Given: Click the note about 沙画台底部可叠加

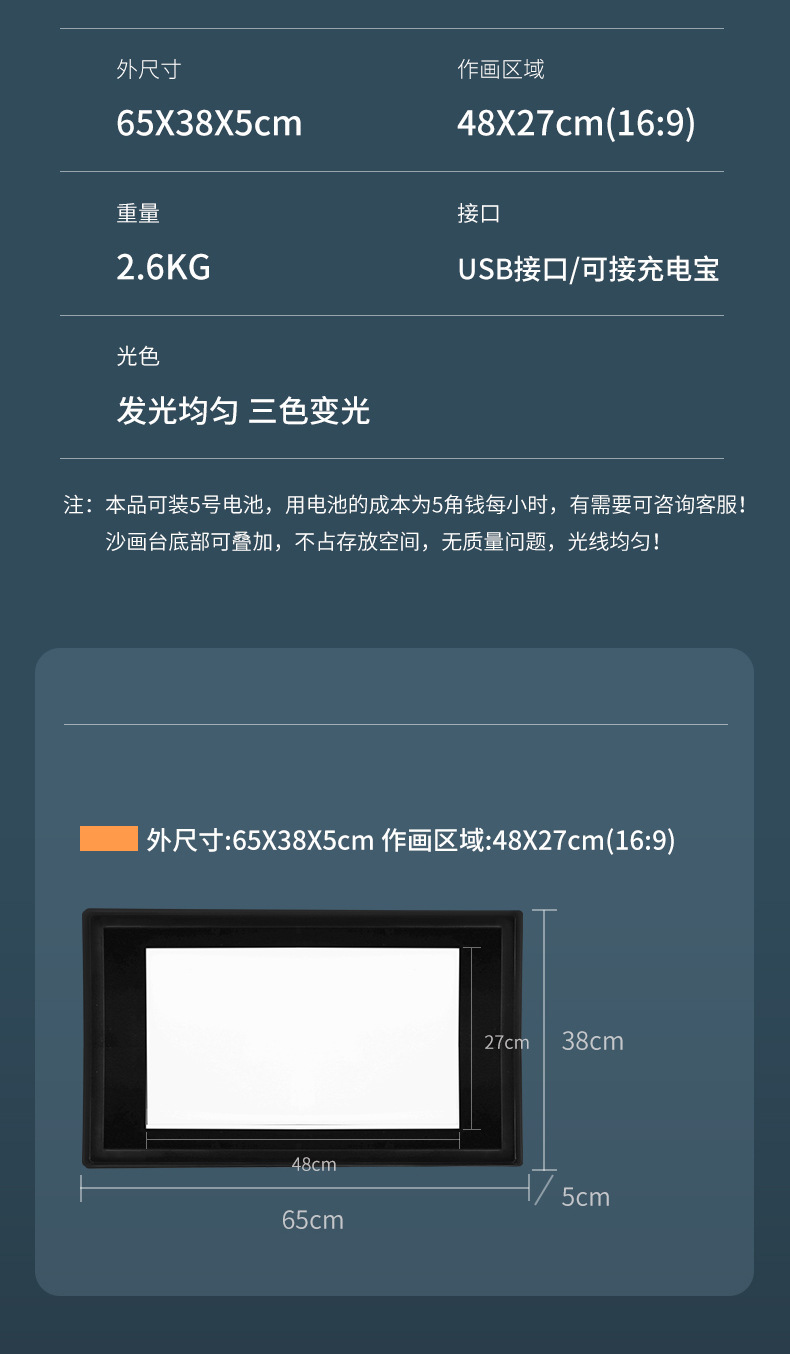Looking at the screenshot, I should pos(383,542).
